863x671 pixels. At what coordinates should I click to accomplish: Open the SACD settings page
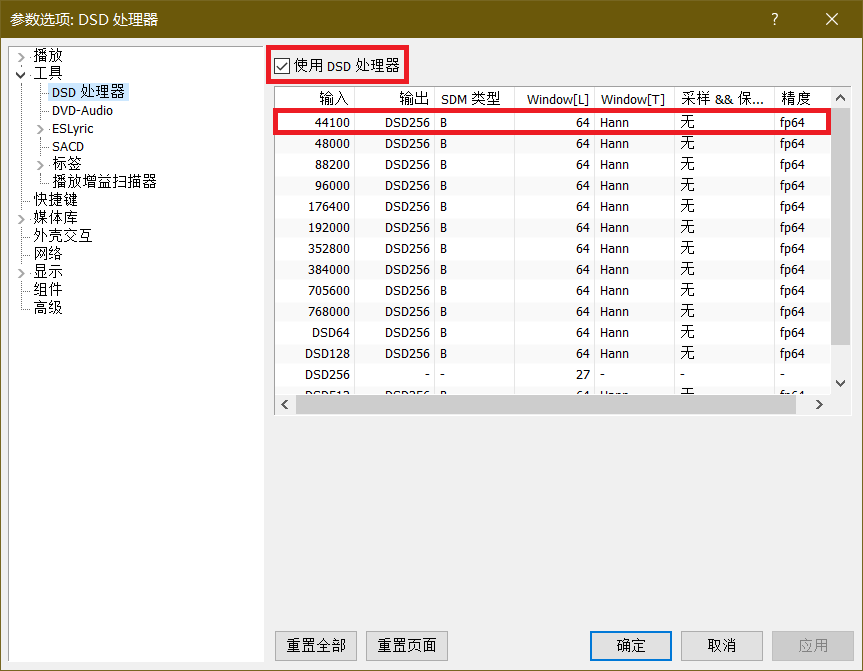(x=68, y=146)
